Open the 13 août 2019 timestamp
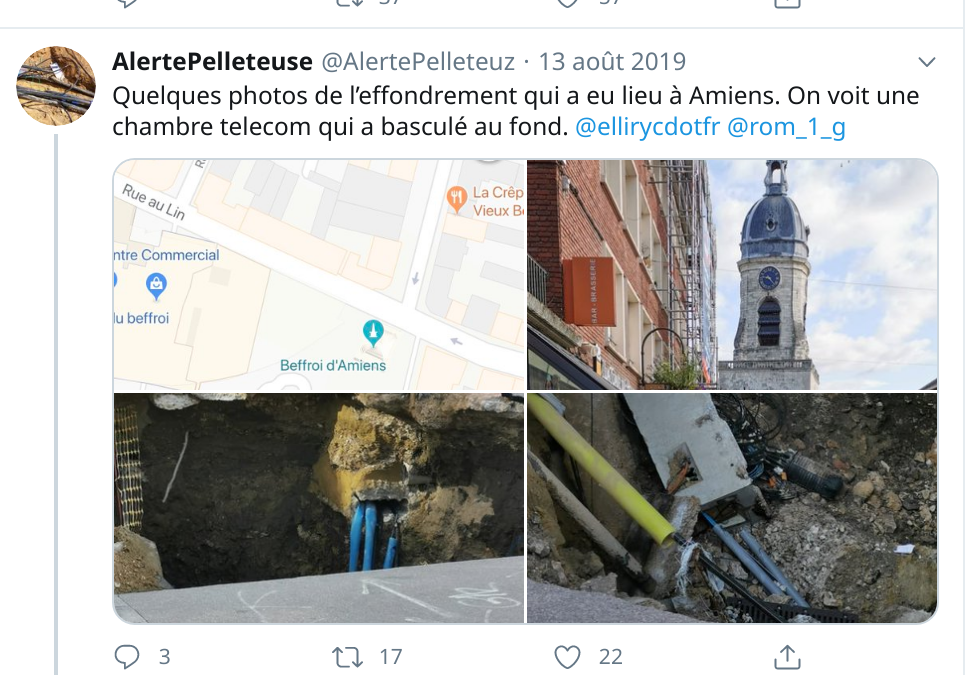The image size is (971, 675). pyautogui.click(x=612, y=62)
